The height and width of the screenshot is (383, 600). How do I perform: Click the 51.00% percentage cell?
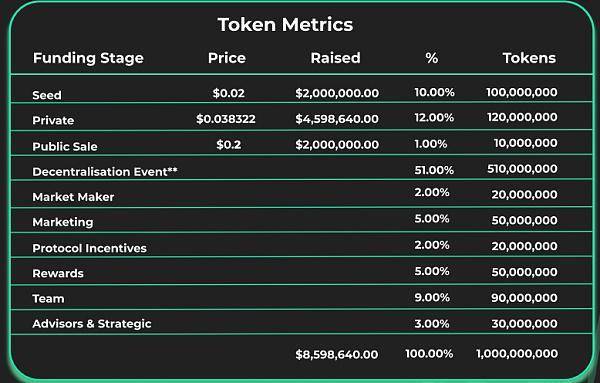point(434,170)
